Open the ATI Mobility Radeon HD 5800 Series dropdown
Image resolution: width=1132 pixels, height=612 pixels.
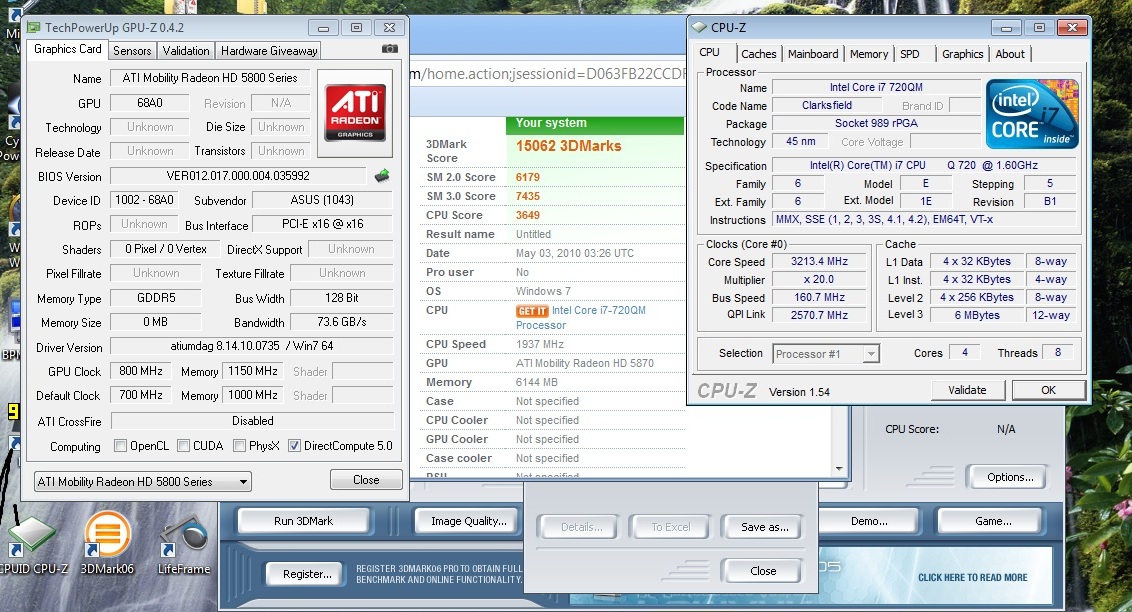coord(143,481)
